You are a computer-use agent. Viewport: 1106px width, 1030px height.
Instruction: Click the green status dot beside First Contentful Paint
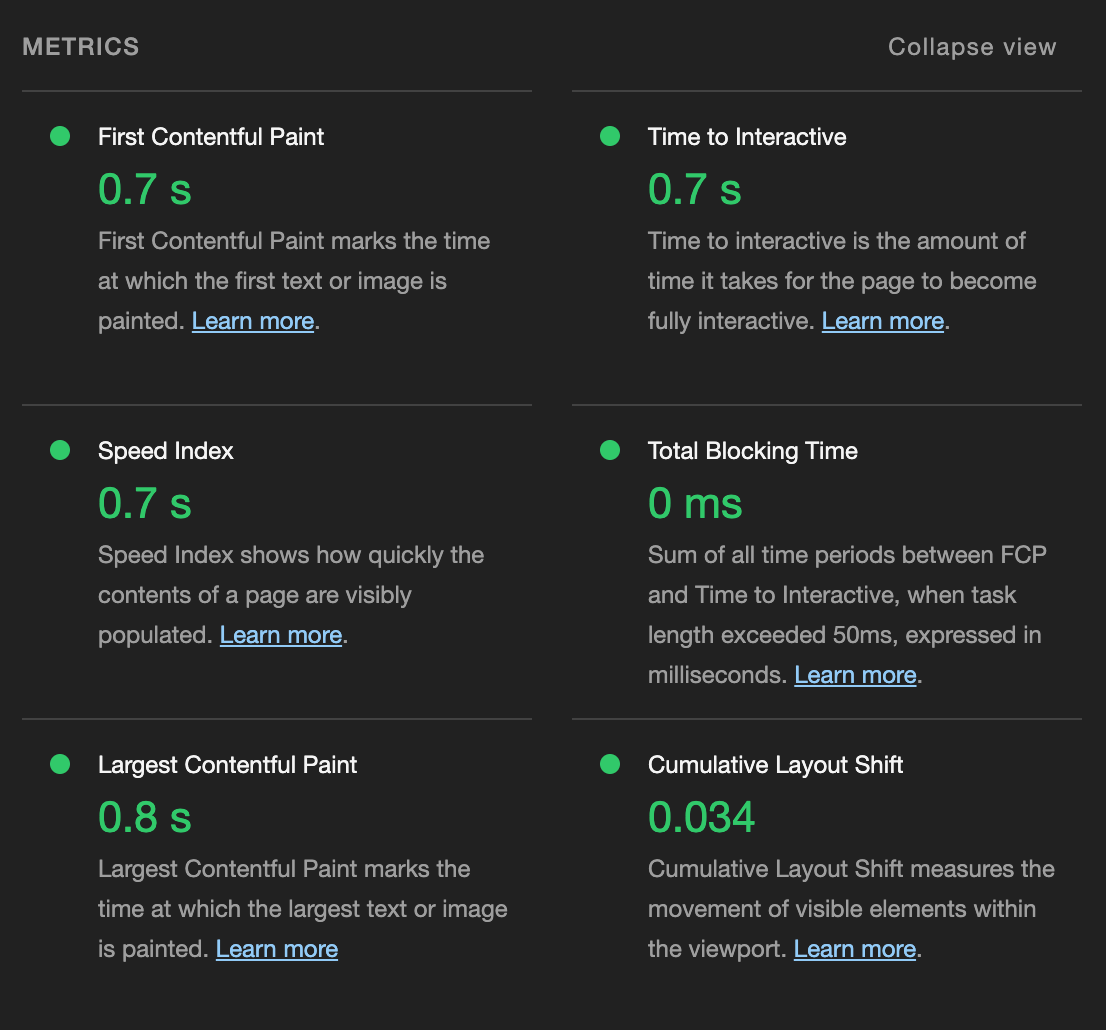(x=59, y=136)
